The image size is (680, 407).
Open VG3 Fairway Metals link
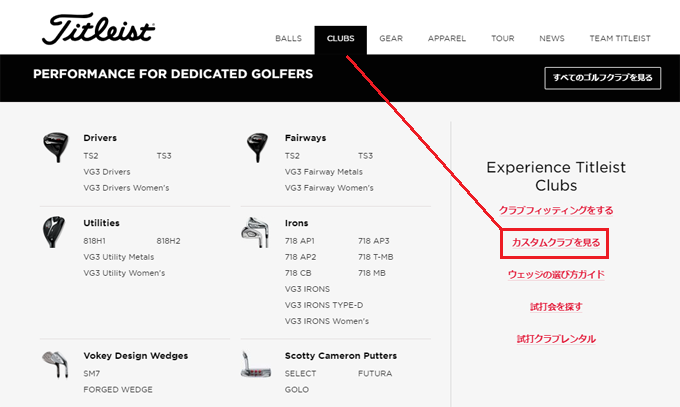tap(324, 172)
